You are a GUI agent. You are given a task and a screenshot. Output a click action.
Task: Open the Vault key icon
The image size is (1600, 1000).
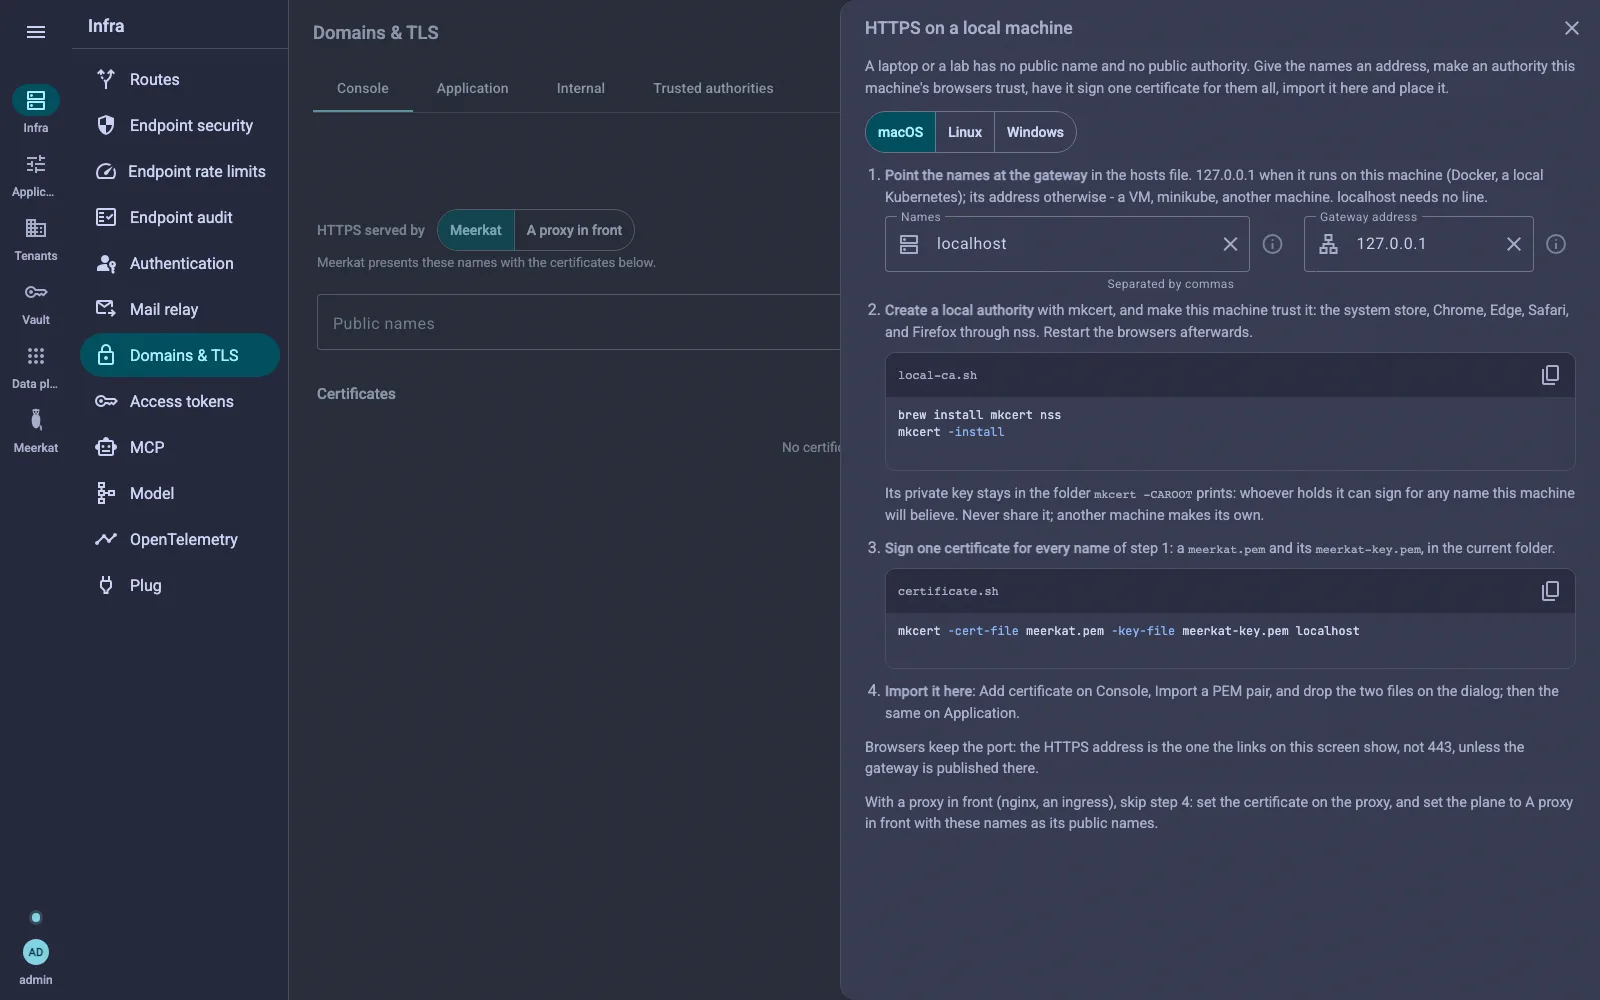tap(36, 292)
